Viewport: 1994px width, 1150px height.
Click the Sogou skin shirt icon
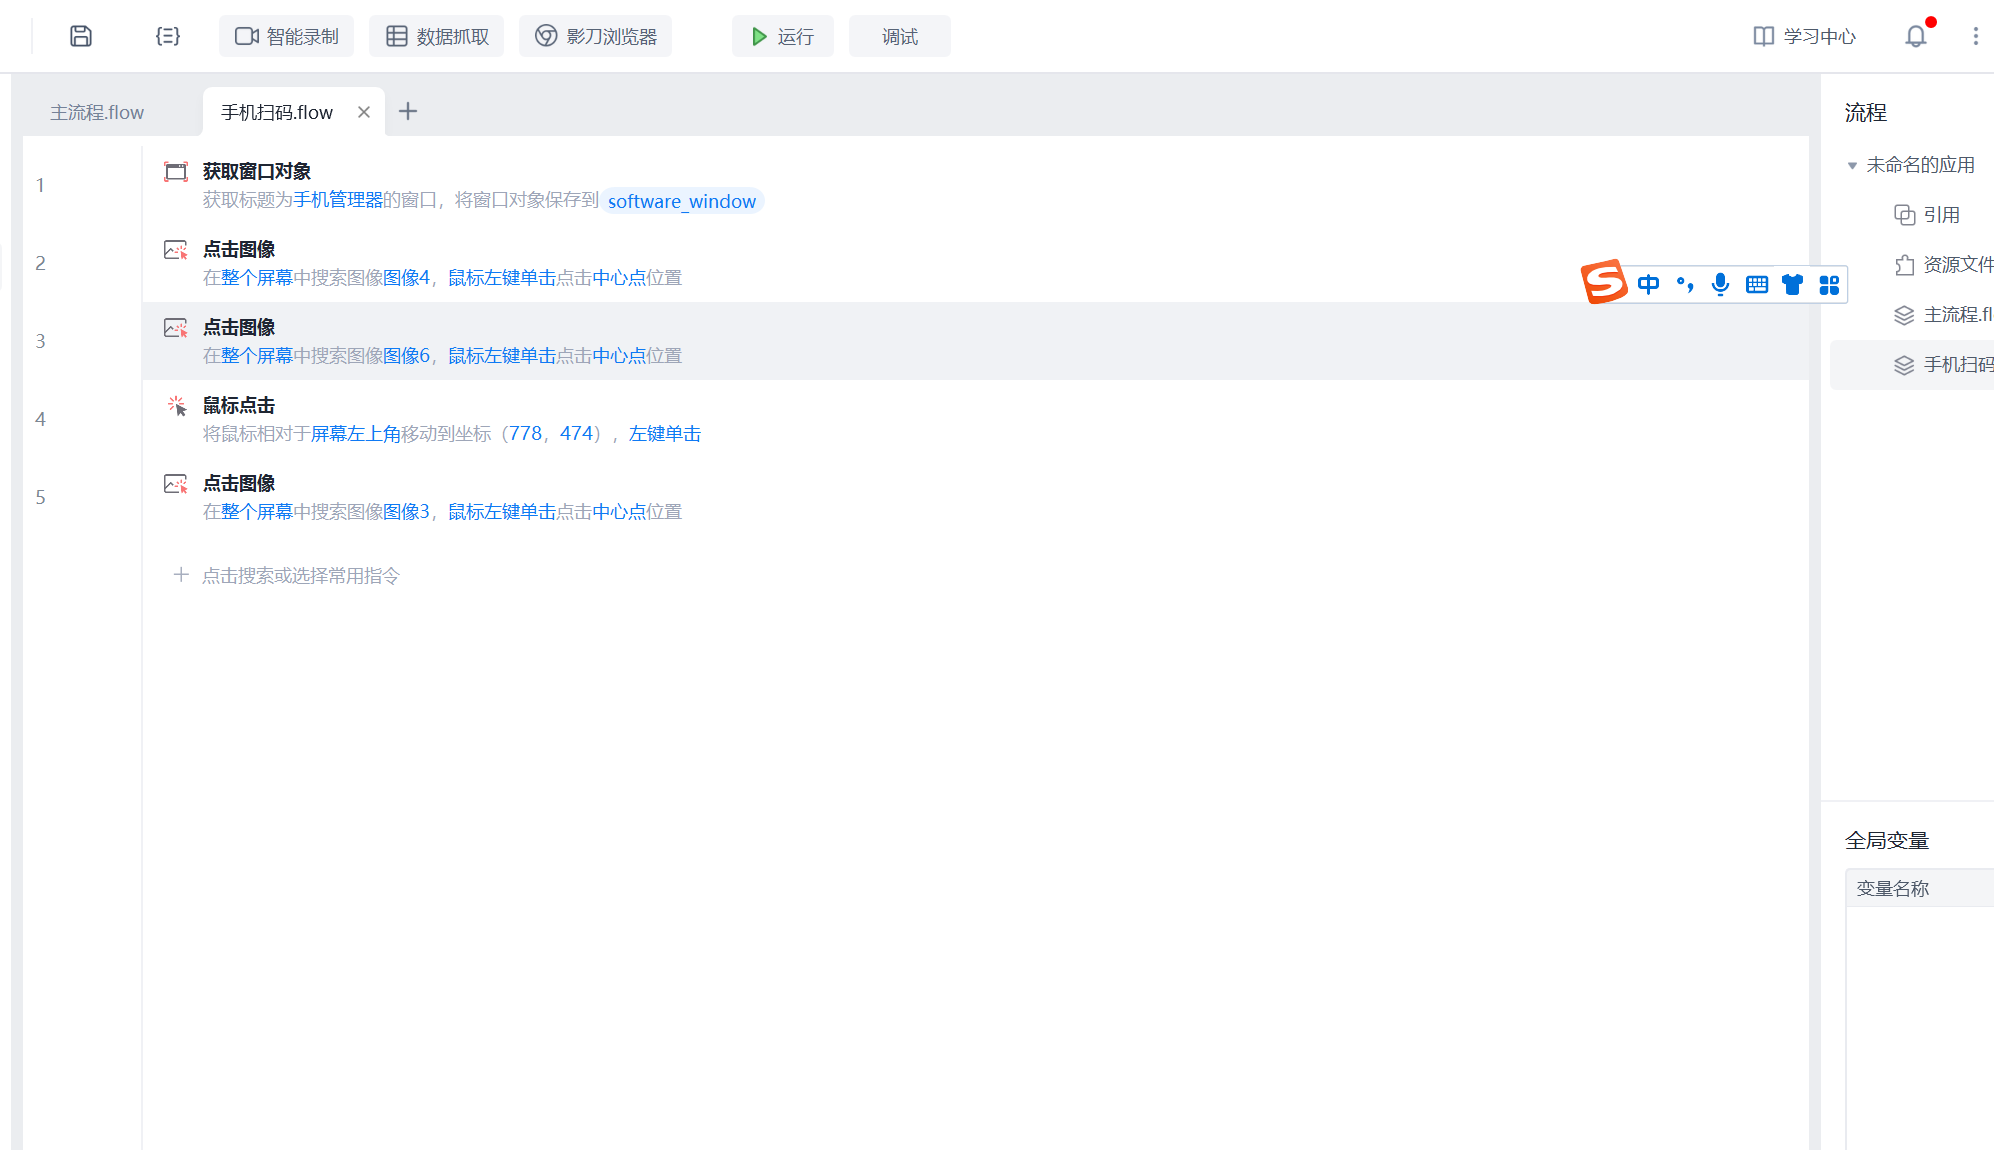click(x=1792, y=285)
